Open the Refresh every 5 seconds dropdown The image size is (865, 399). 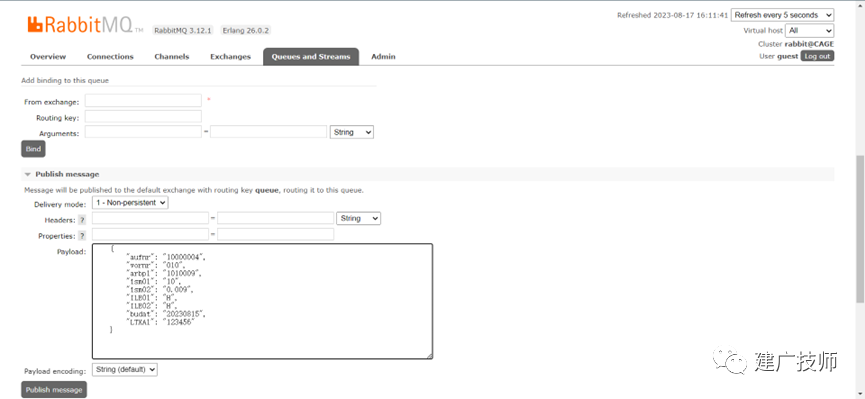point(782,15)
